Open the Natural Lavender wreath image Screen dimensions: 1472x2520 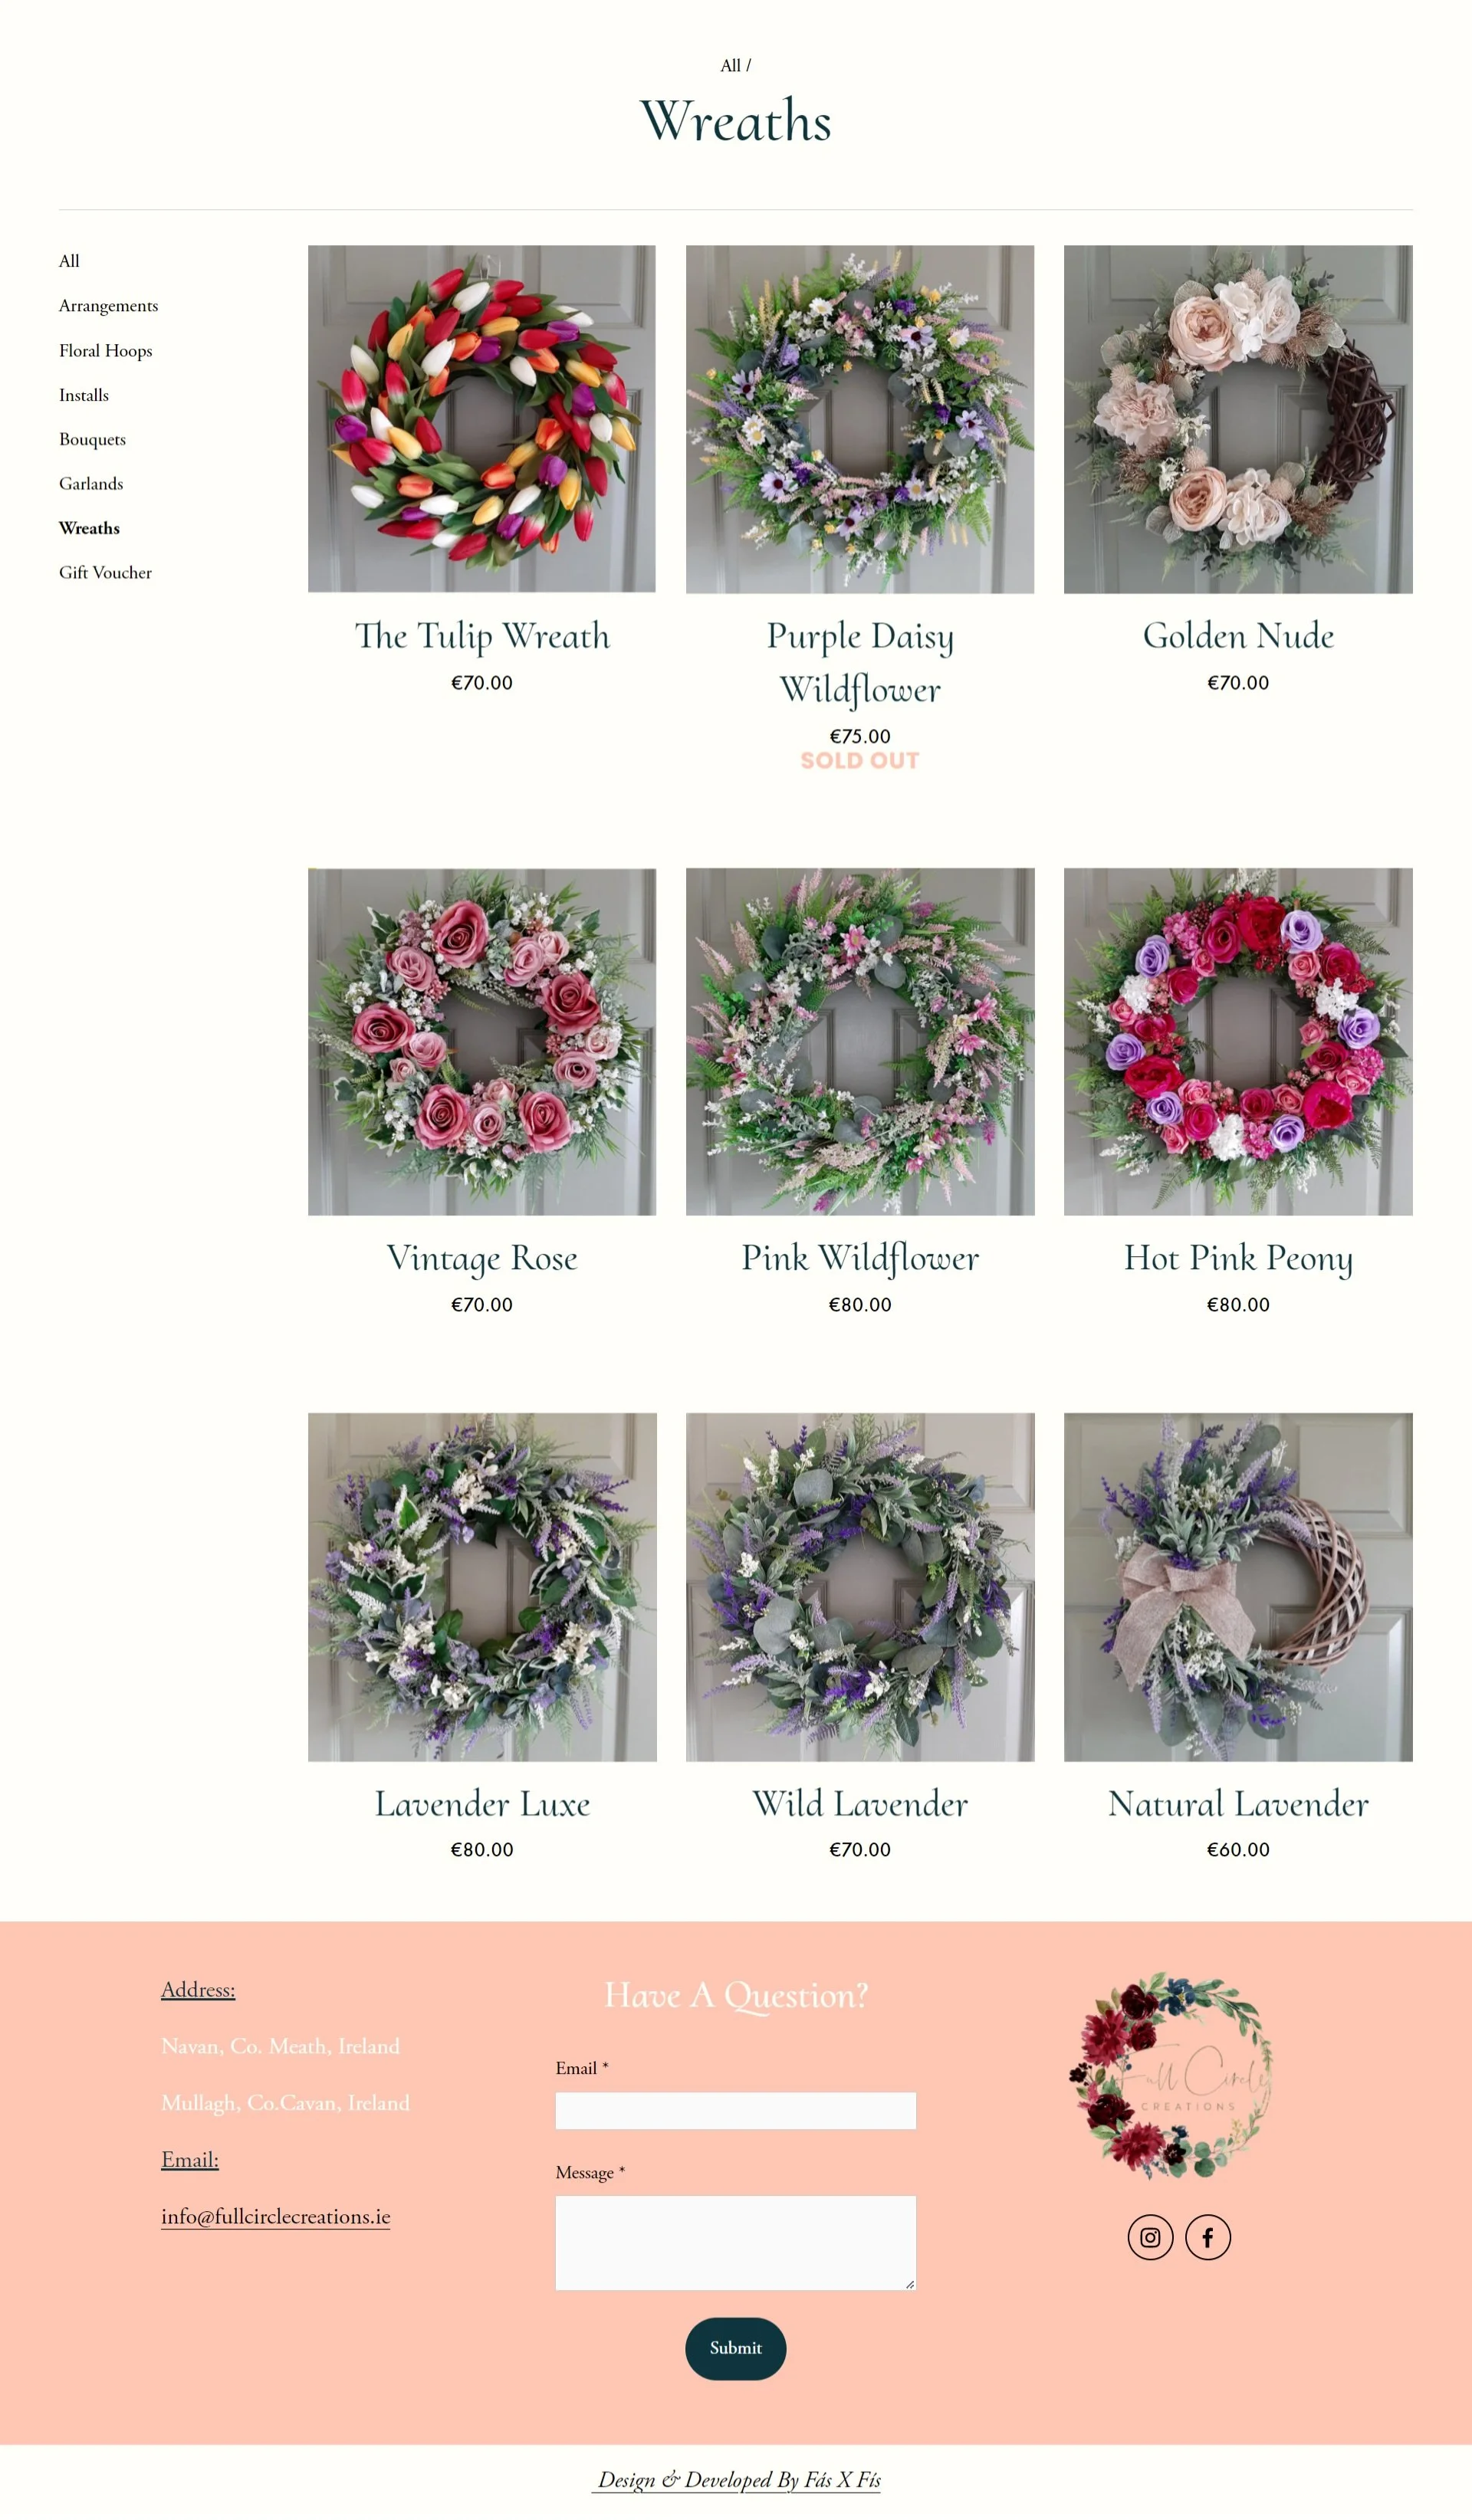click(1238, 1587)
